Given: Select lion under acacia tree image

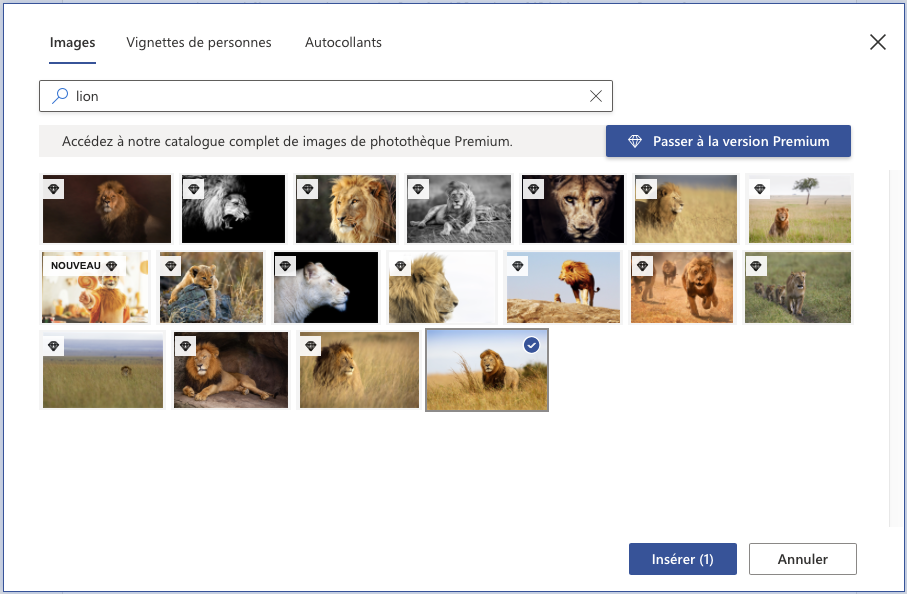Looking at the screenshot, I should coord(799,209).
